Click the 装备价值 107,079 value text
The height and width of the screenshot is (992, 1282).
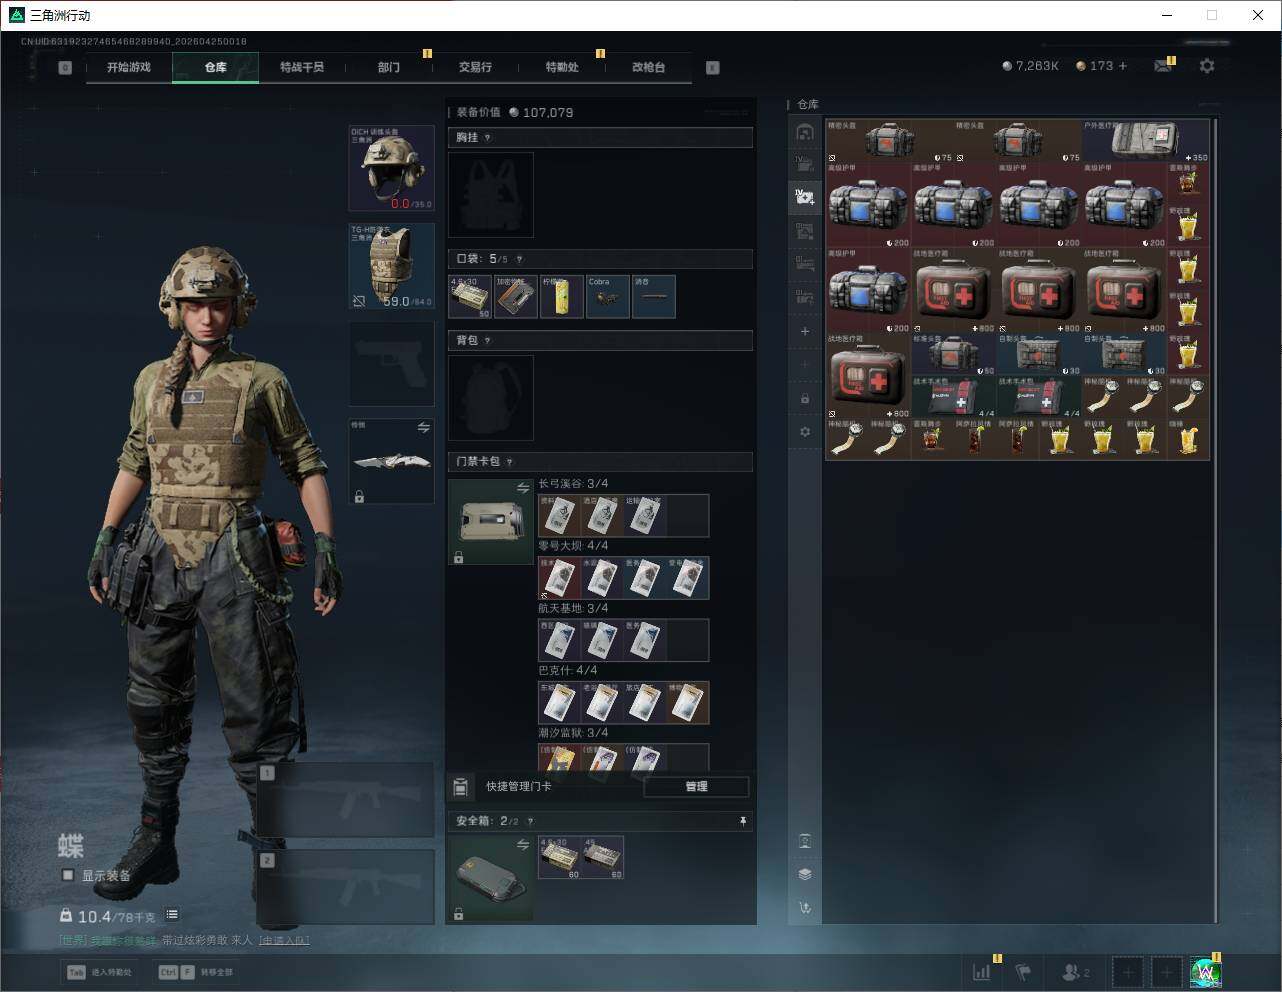tap(515, 113)
